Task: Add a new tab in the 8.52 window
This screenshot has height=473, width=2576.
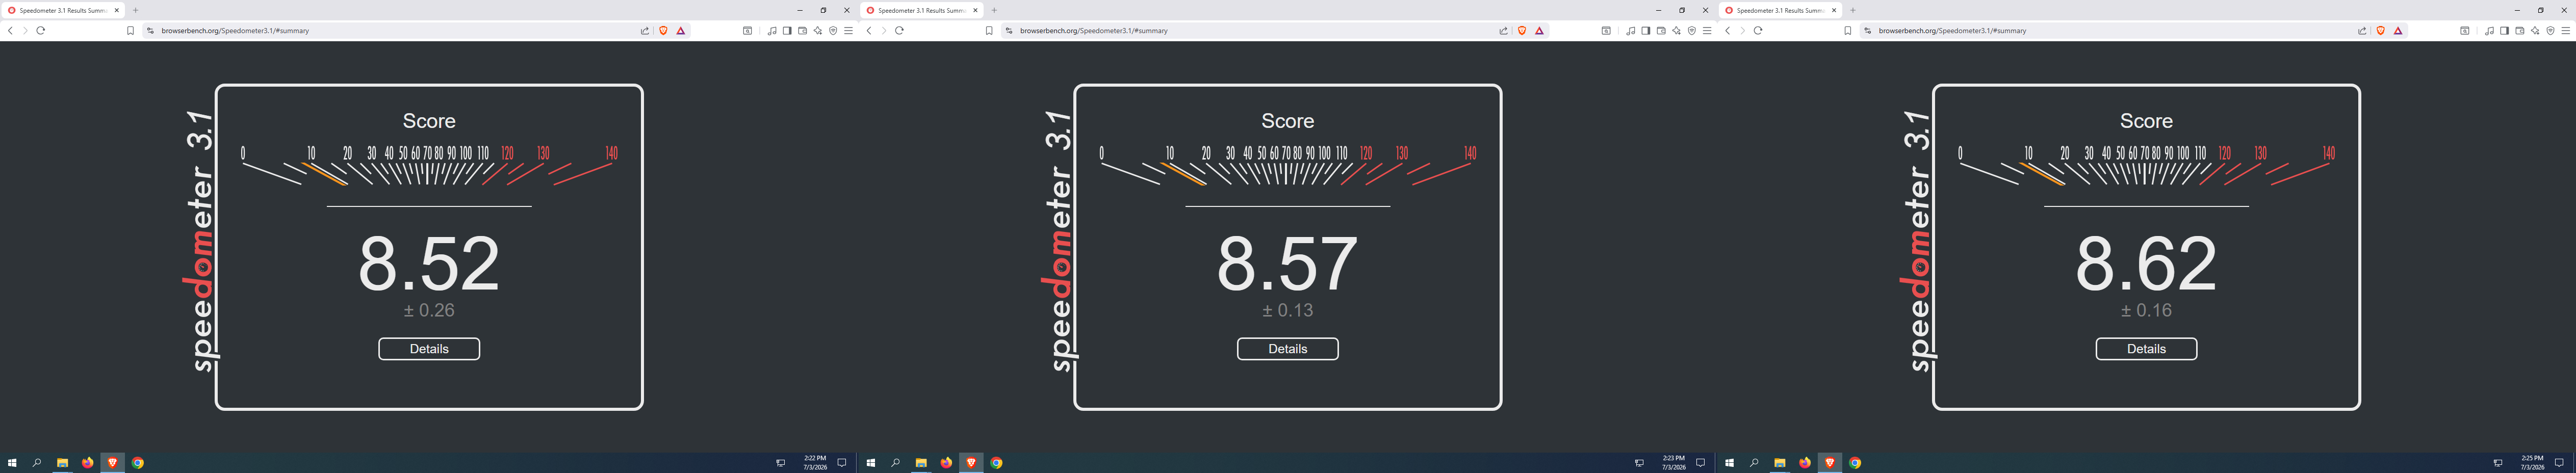Action: (x=136, y=10)
